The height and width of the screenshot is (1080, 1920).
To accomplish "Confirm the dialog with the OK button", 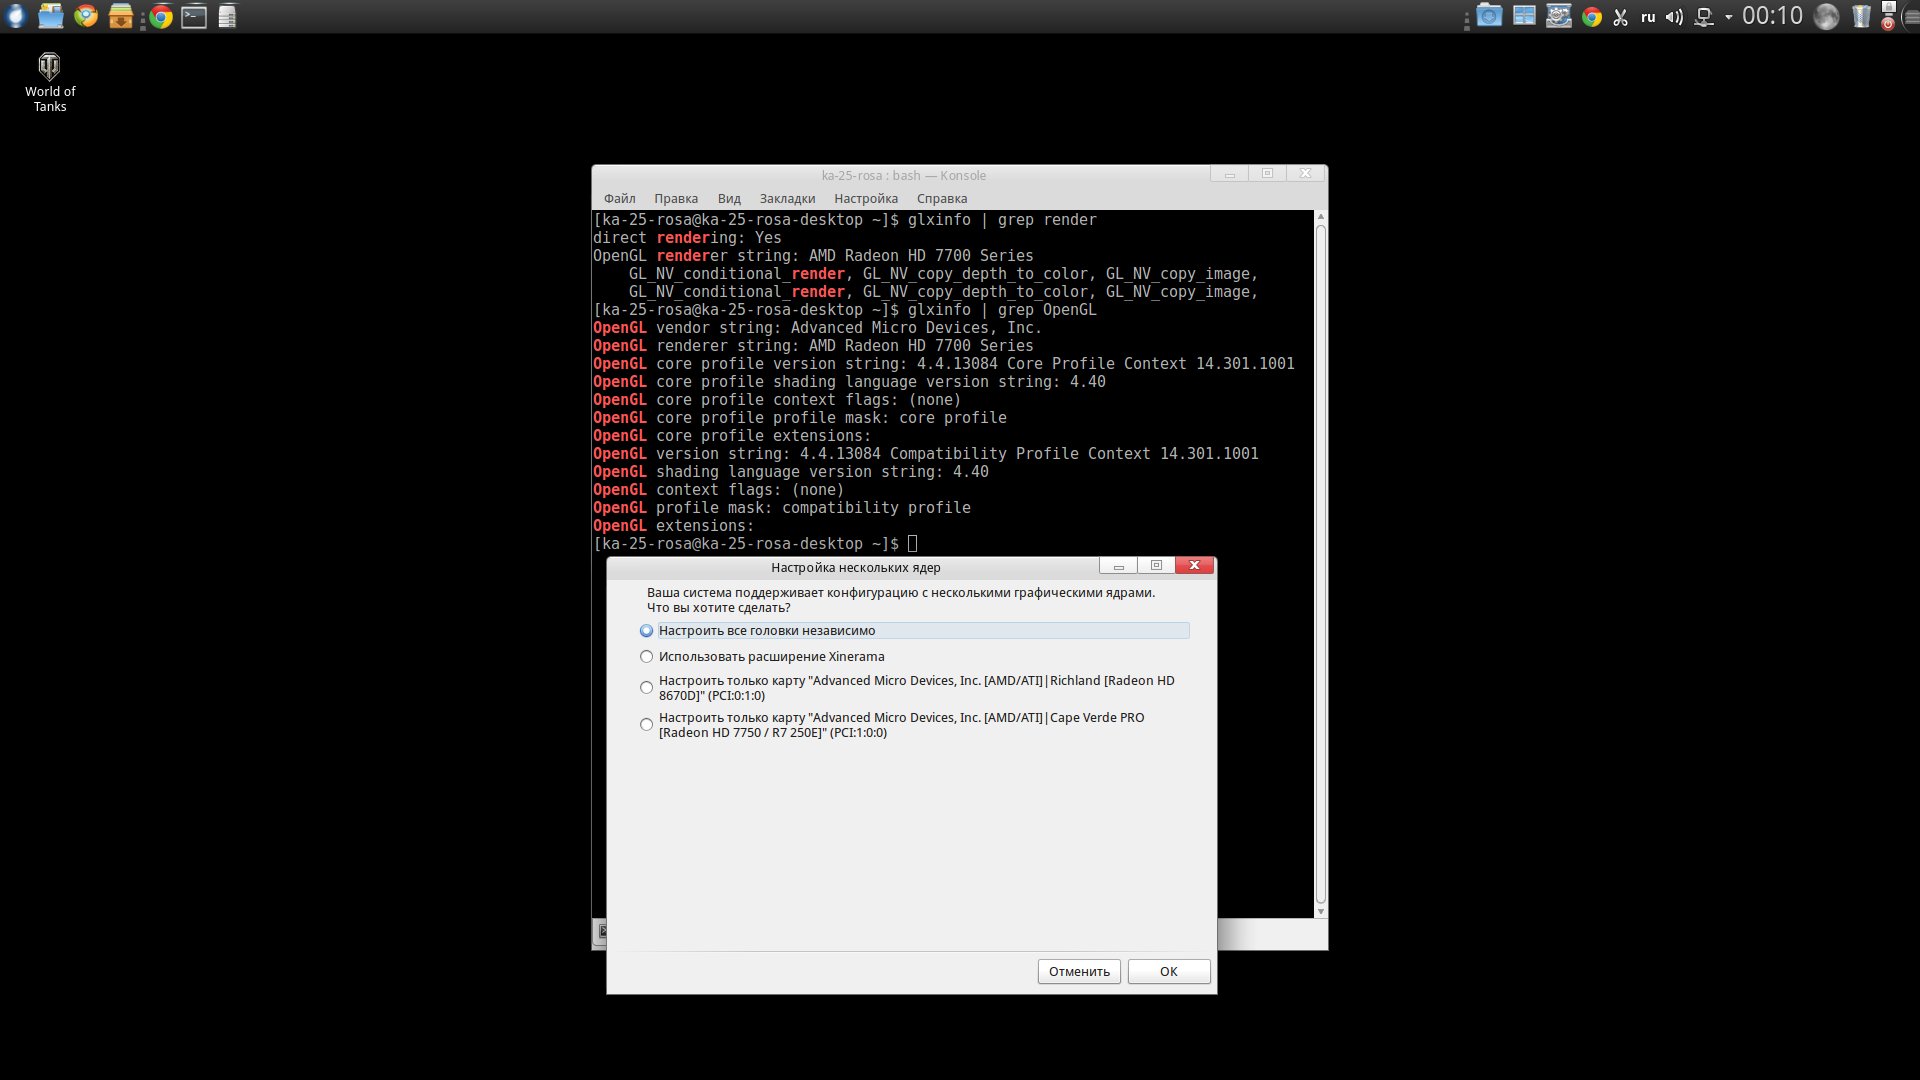I will click(1168, 972).
